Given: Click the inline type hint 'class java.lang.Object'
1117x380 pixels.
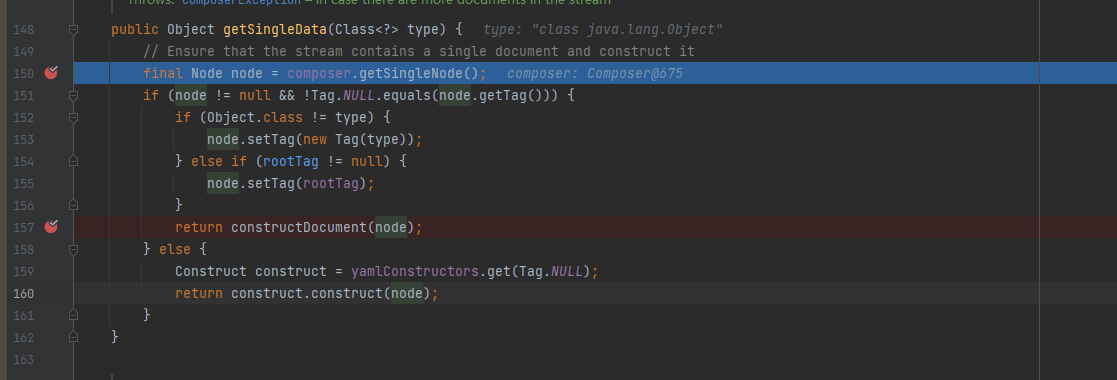Looking at the screenshot, I should tap(603, 30).
